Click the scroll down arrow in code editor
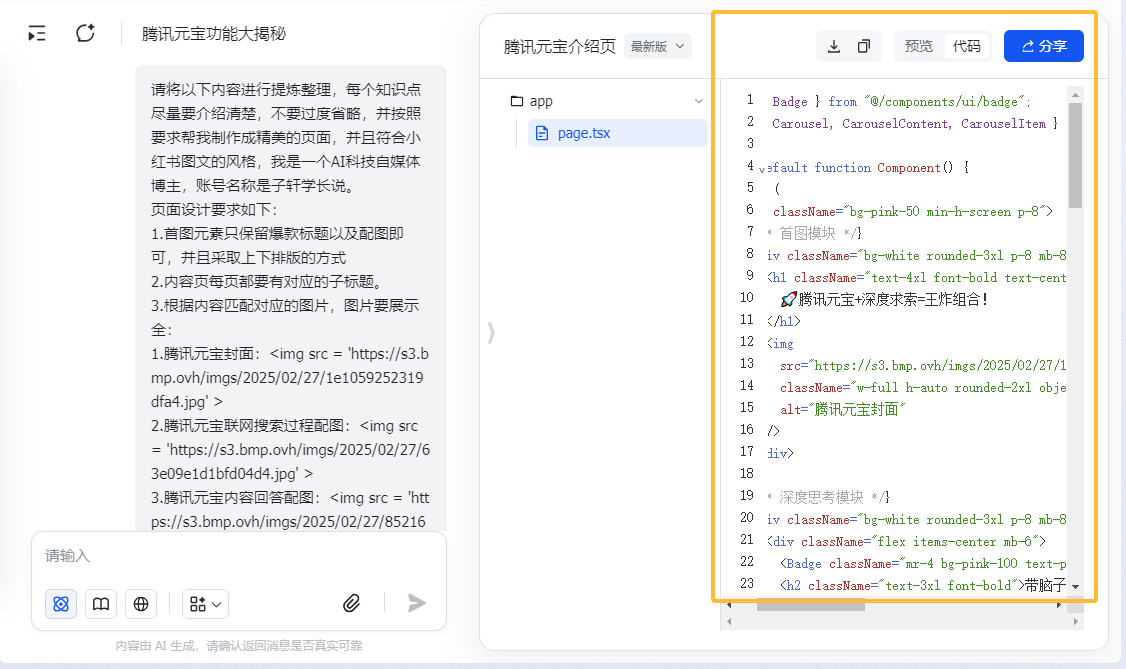Screen dimensions: 1126x669 click(x=1075, y=587)
